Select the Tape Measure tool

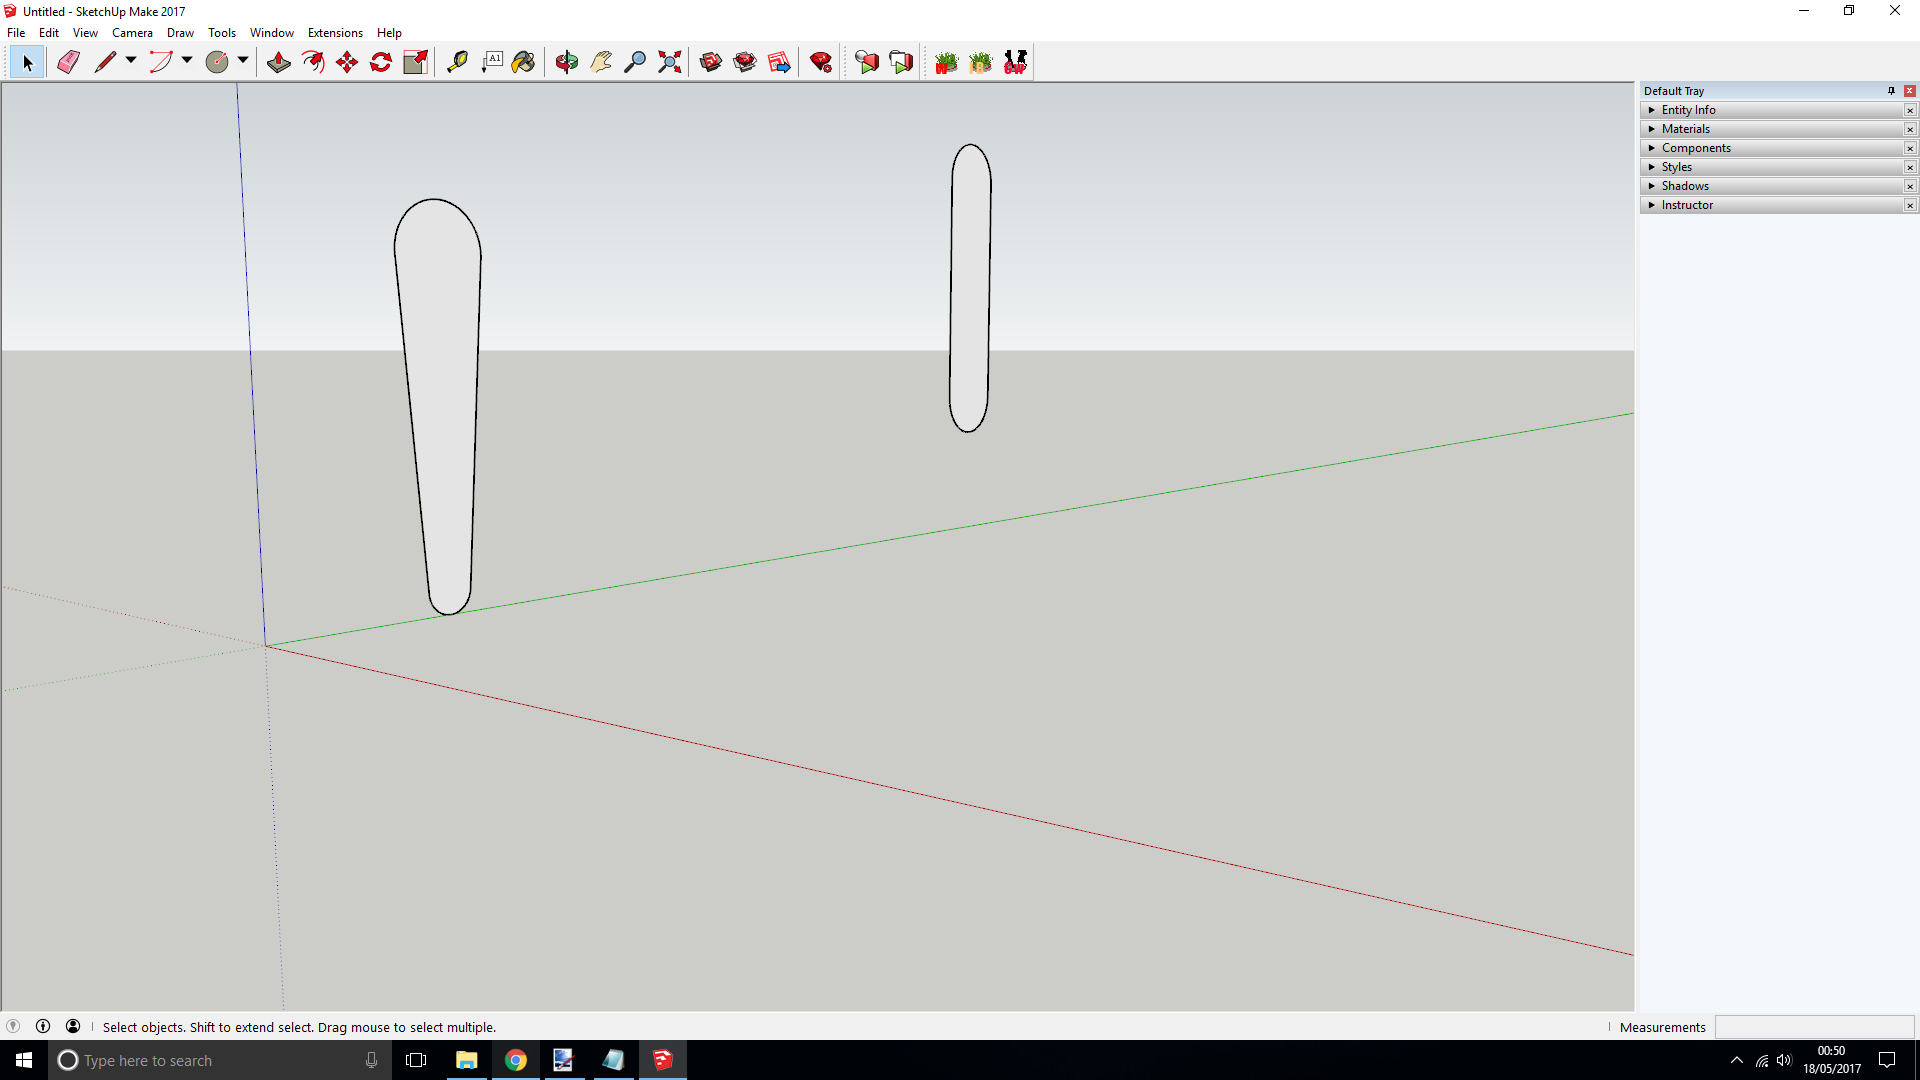pyautogui.click(x=457, y=62)
